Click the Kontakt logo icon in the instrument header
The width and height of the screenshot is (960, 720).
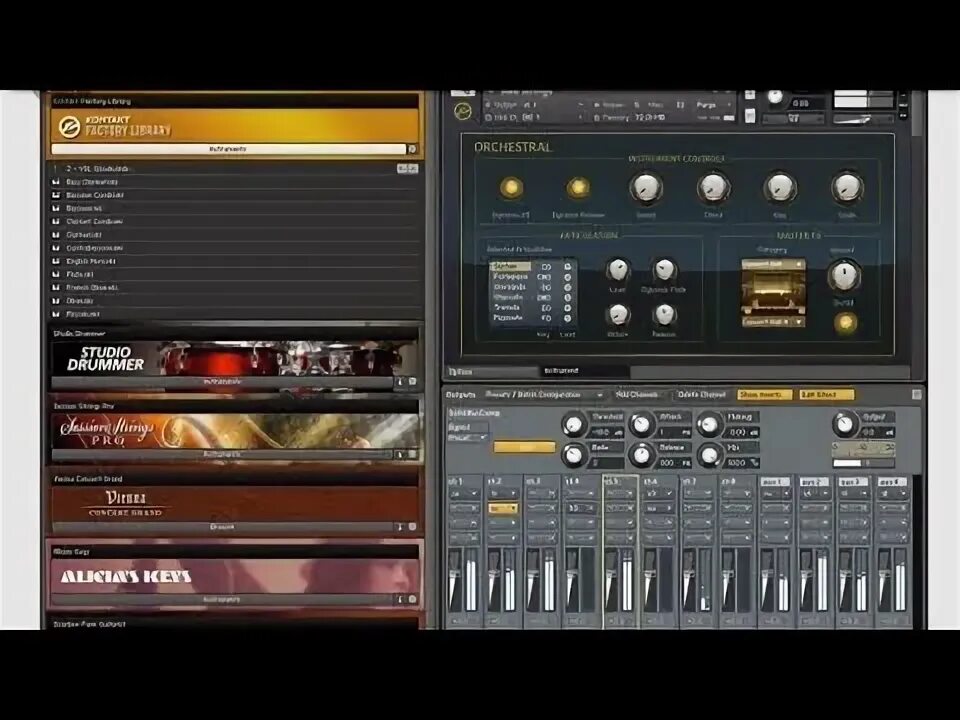pos(463,111)
